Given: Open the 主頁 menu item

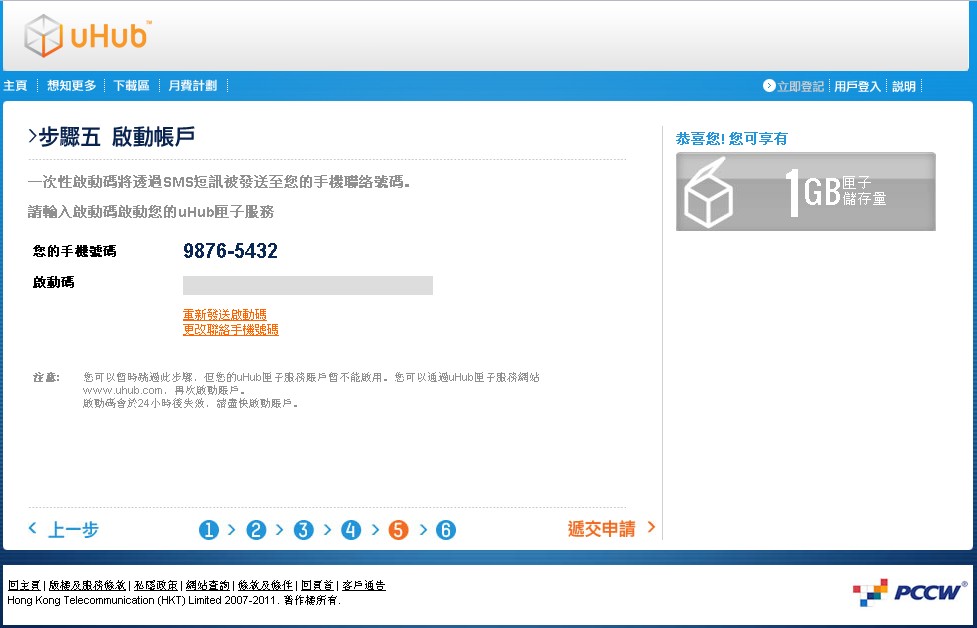Looking at the screenshot, I should tap(16, 86).
